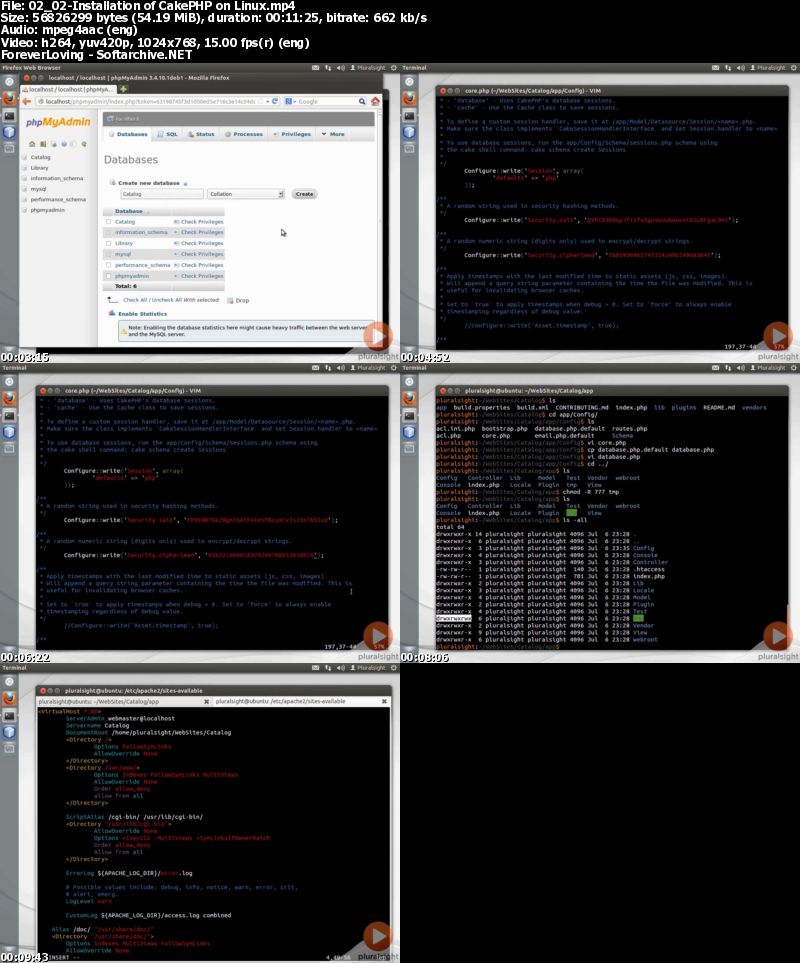Click the Database column header

pyautogui.click(x=128, y=211)
